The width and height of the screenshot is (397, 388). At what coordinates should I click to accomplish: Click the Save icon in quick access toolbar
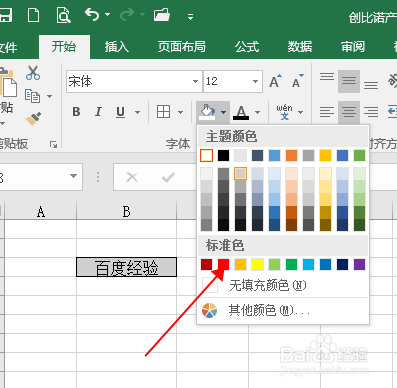coord(5,15)
